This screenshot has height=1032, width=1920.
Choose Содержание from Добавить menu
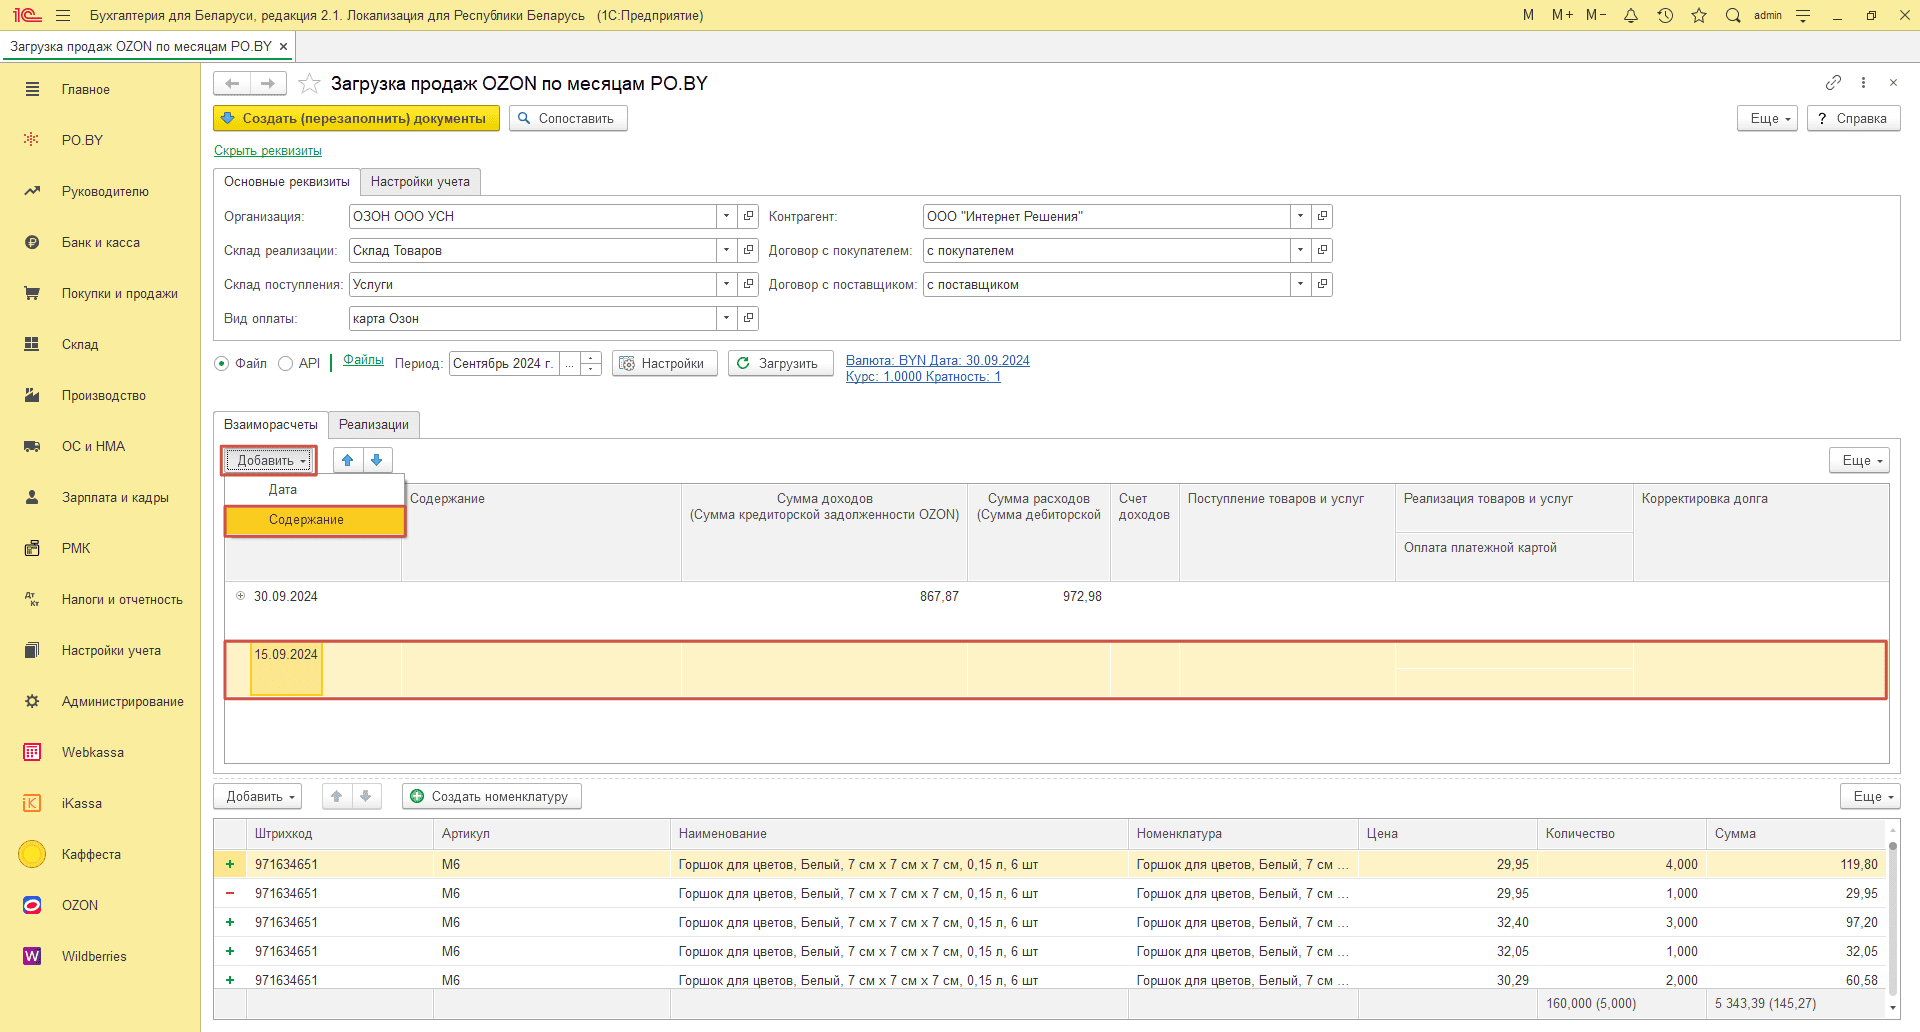pos(314,520)
